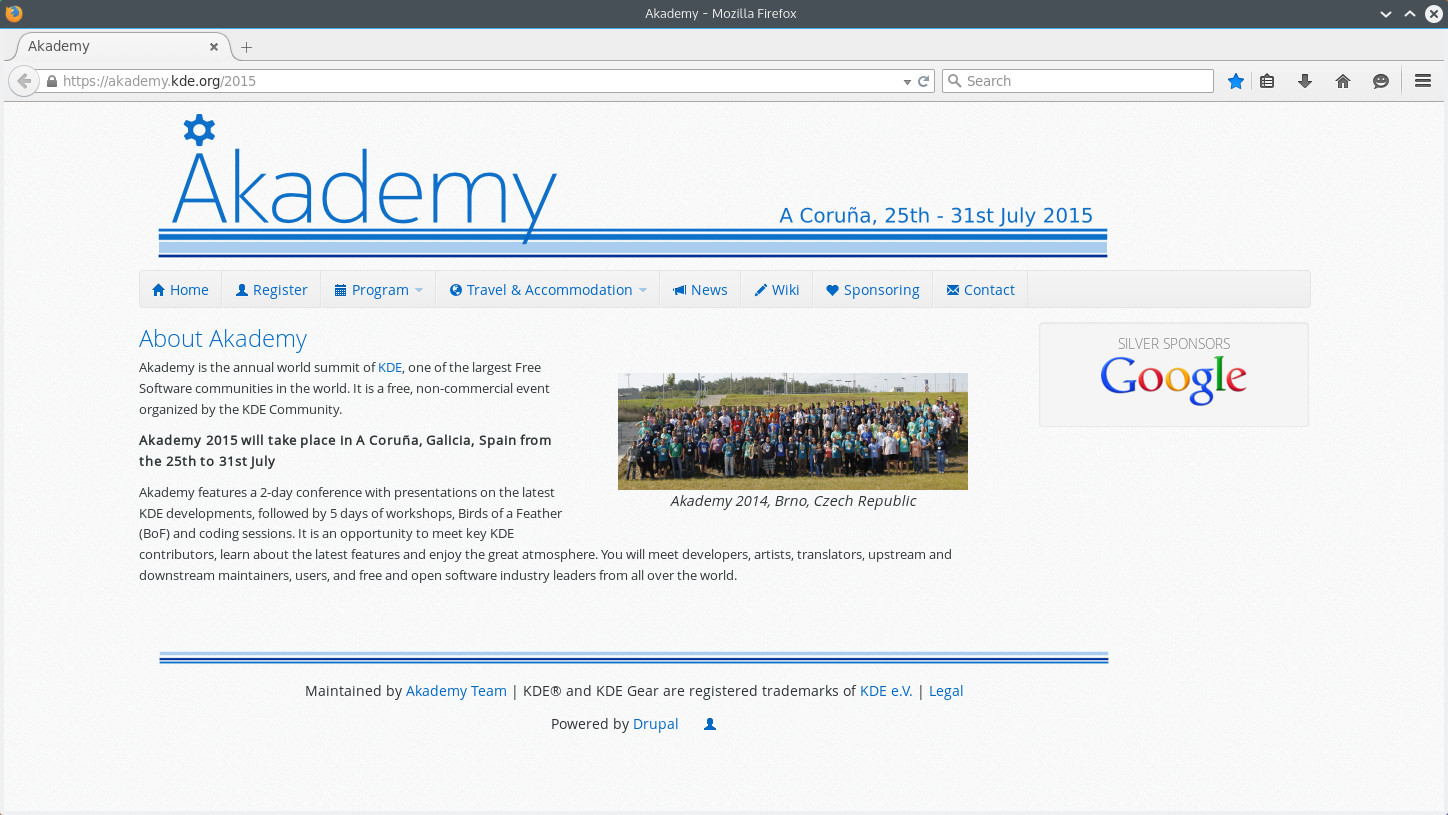Screen dimensions: 1448x815
Task: Open a new tab with the plus button
Action: point(246,47)
